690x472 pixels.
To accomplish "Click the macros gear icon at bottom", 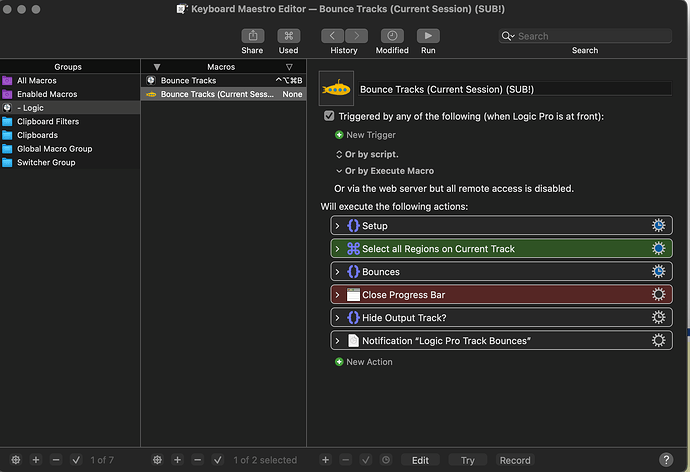I will click(x=157, y=460).
